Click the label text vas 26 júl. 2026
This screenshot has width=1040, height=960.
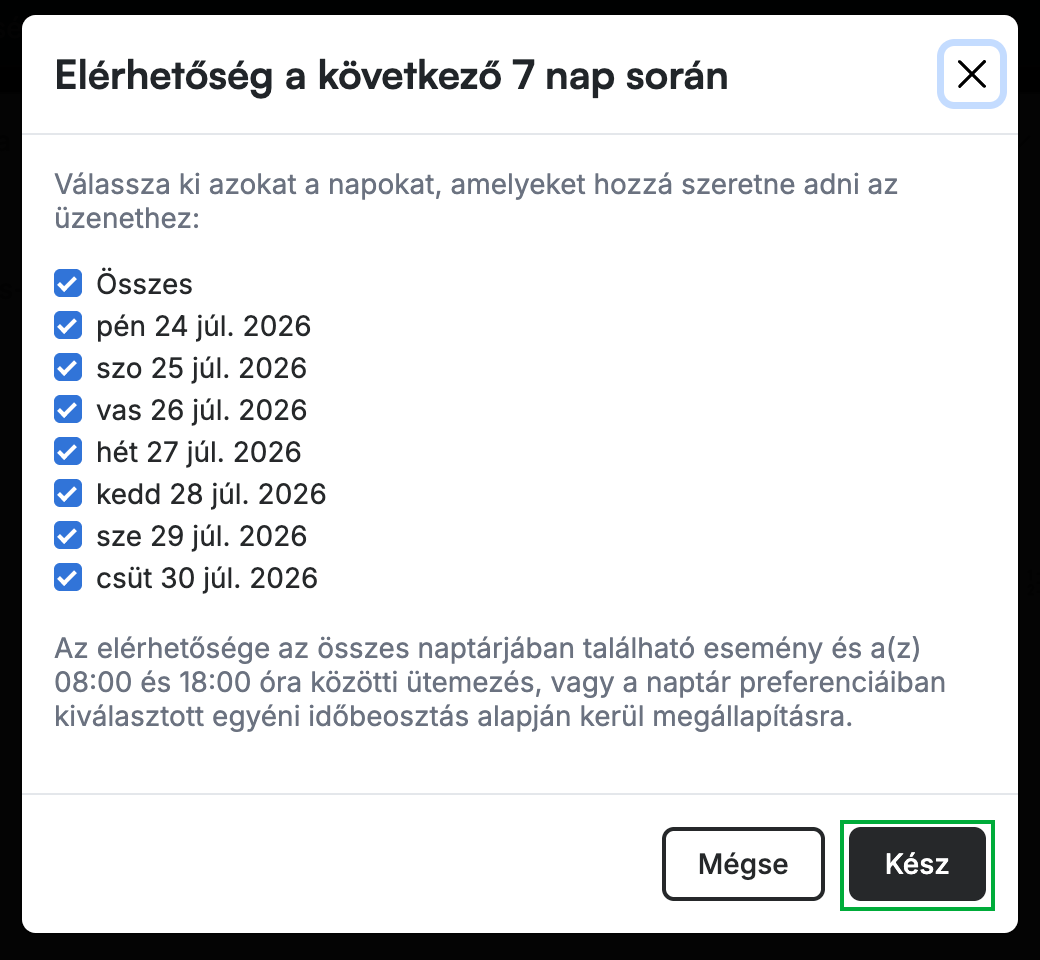coord(202,410)
